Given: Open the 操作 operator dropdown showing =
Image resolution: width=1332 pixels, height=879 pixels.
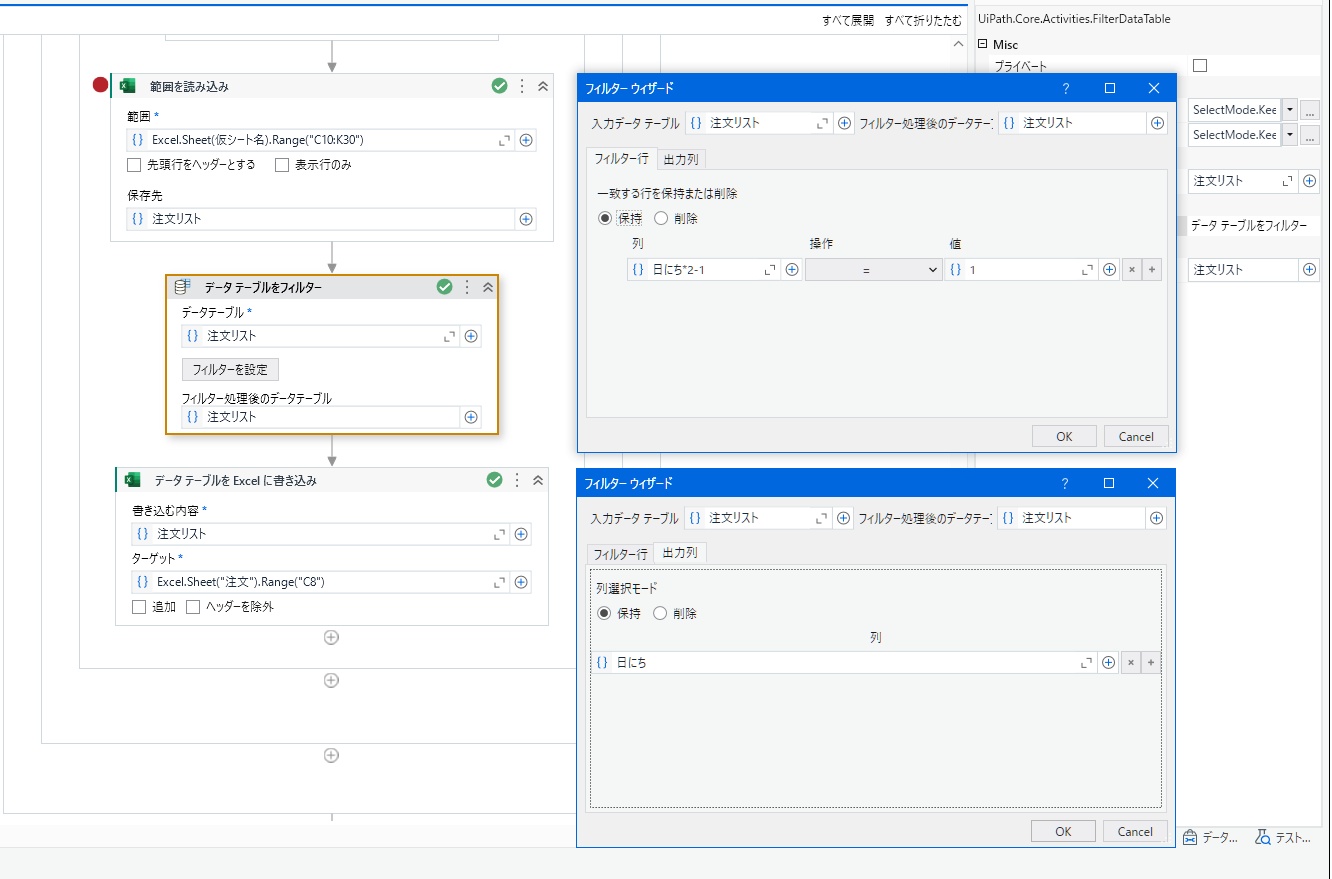Looking at the screenshot, I should pyautogui.click(x=874, y=269).
